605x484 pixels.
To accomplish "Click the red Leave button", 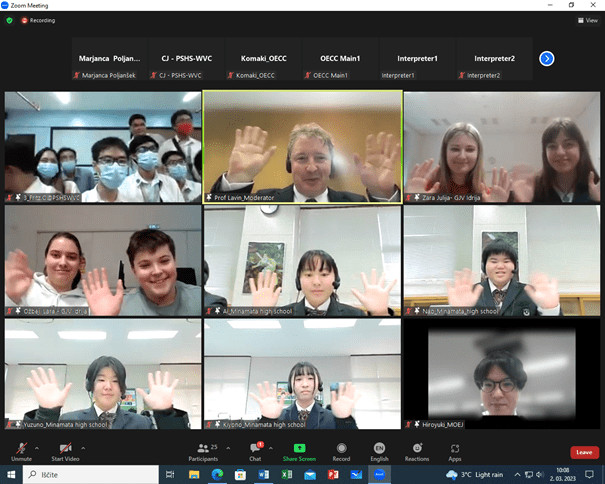I will point(585,452).
